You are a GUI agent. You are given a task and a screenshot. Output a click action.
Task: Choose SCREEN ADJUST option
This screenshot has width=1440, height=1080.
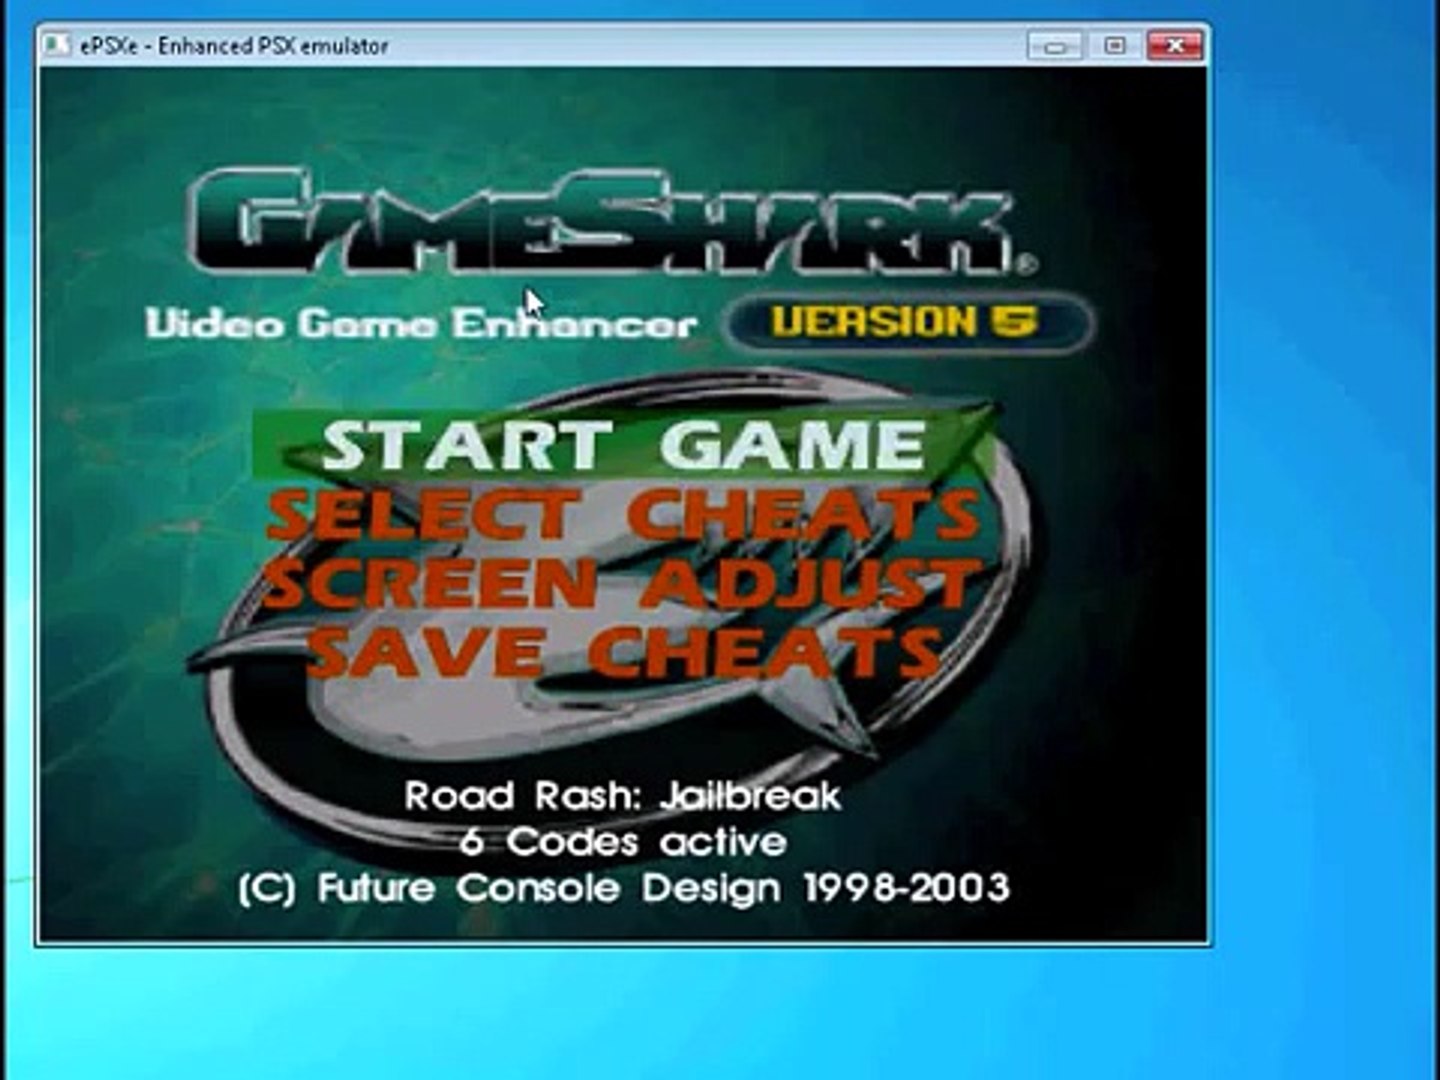(622, 583)
